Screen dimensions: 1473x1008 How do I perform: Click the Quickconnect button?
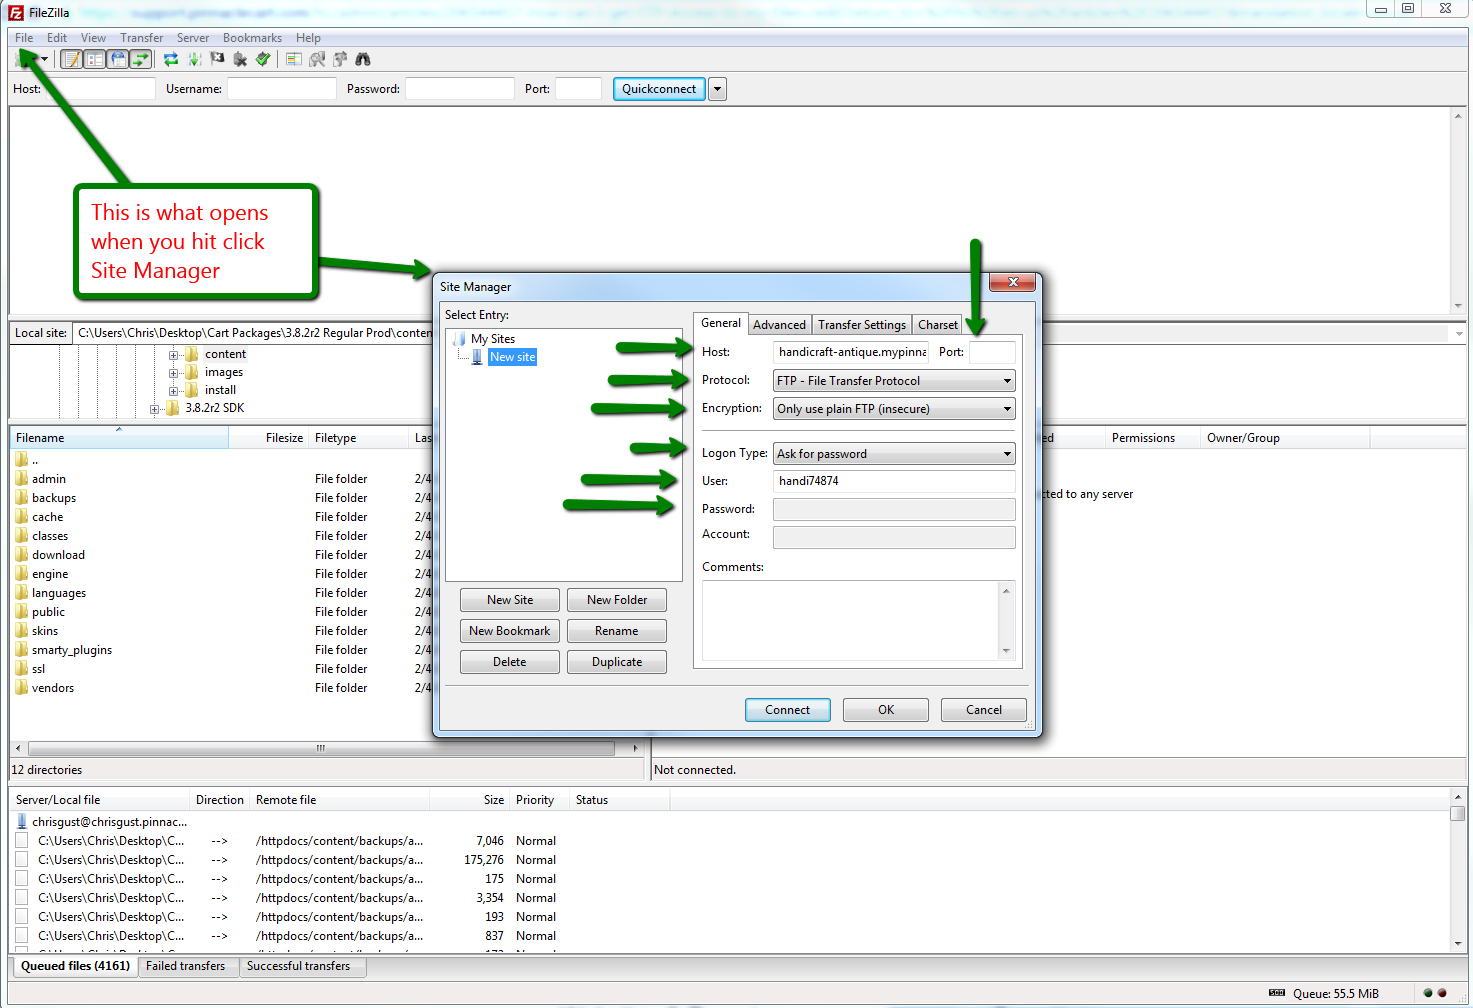coord(659,89)
